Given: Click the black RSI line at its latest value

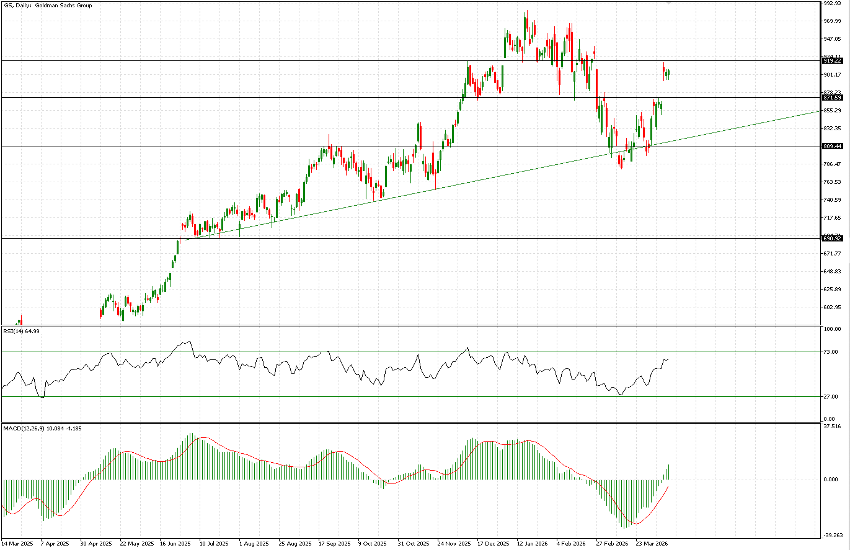Looking at the screenshot, I should 667,359.
